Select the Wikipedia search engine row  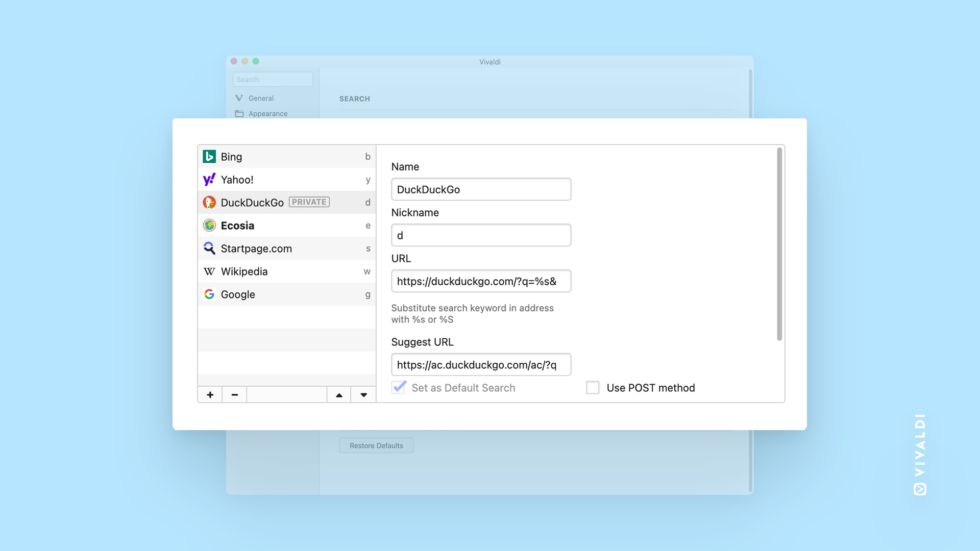pyautogui.click(x=287, y=271)
